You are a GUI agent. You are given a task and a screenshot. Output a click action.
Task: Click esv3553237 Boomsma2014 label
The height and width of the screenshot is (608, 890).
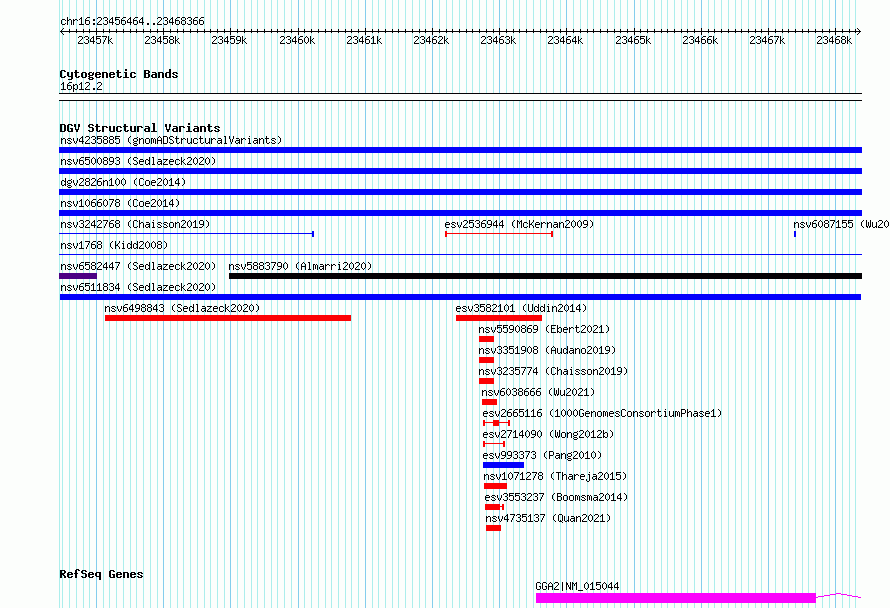point(556,497)
